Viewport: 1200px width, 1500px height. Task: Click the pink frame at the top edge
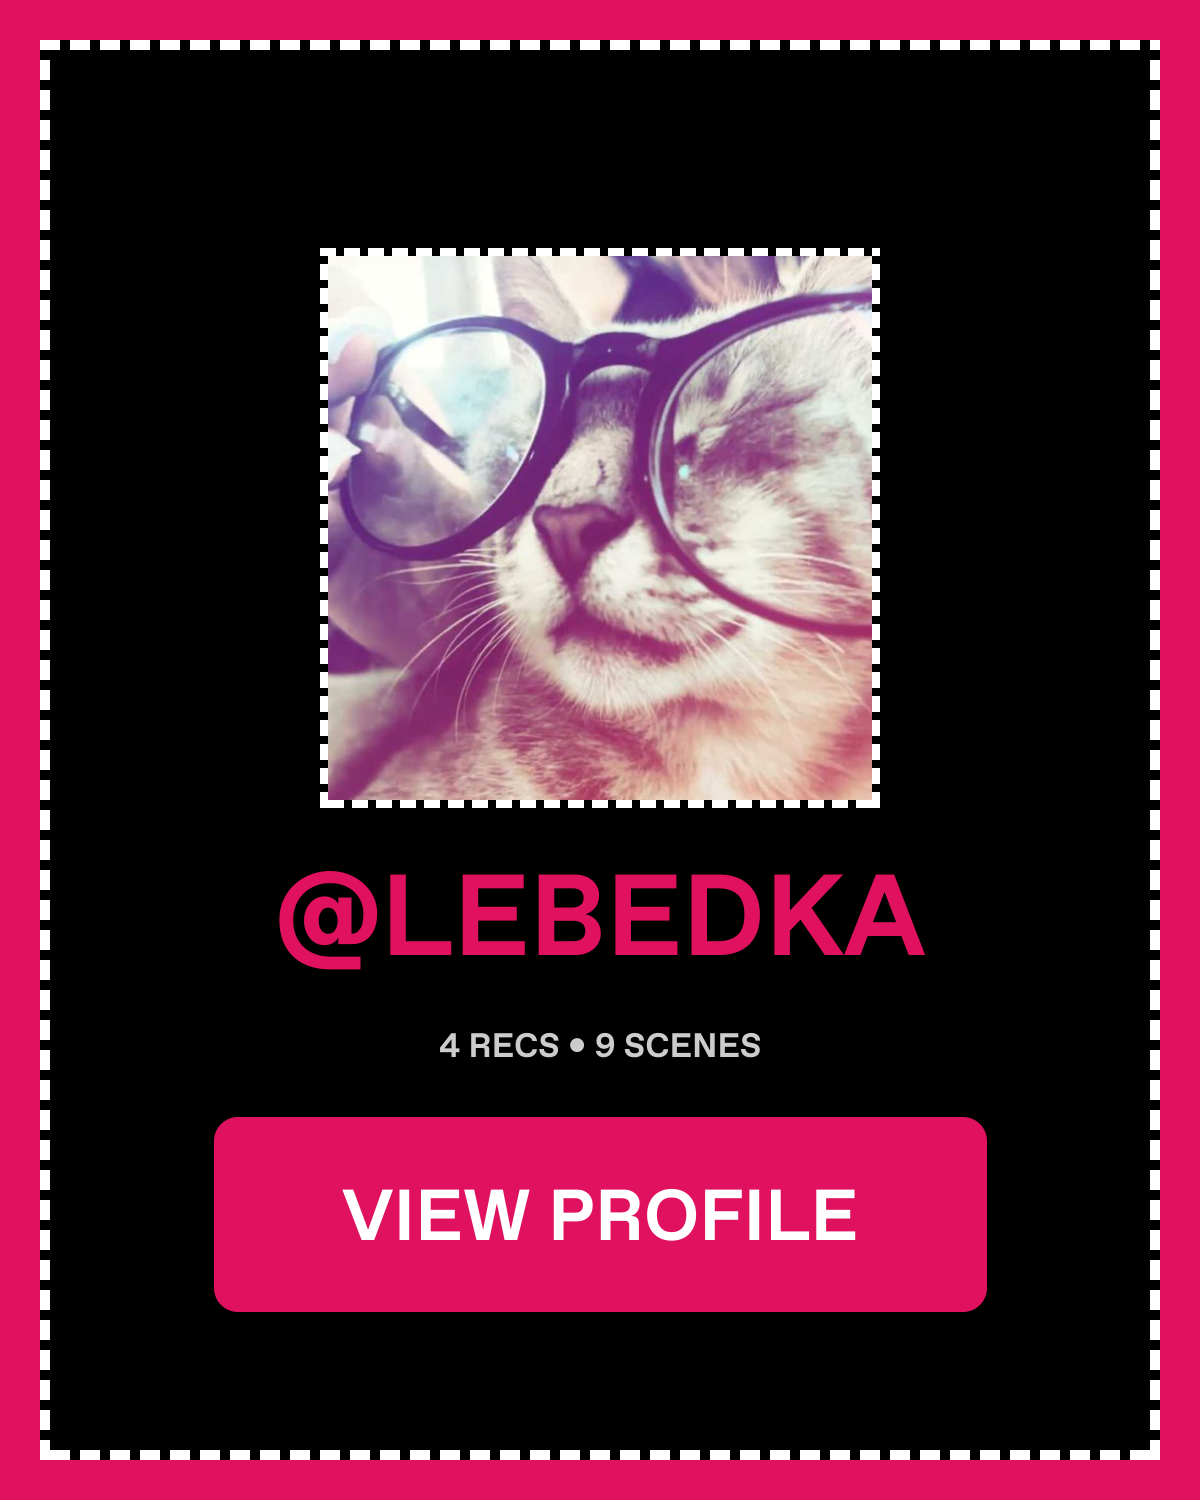point(600,20)
